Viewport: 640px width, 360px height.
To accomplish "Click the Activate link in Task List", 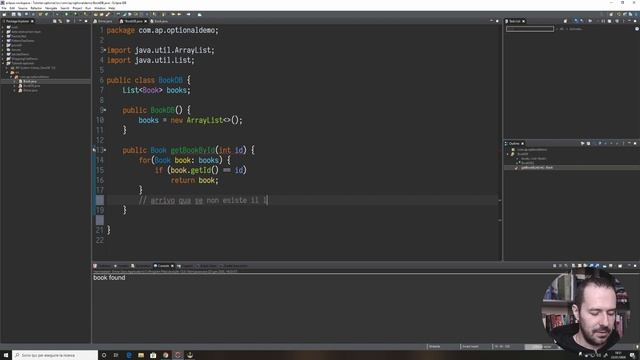I will (x=576, y=29).
